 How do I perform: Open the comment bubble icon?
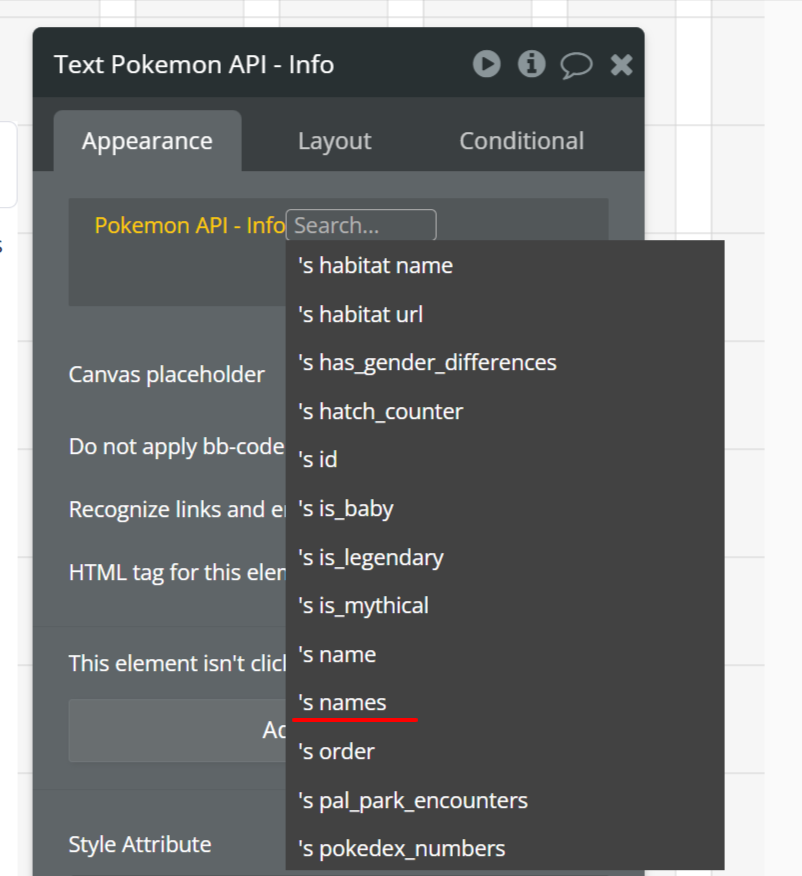click(576, 65)
